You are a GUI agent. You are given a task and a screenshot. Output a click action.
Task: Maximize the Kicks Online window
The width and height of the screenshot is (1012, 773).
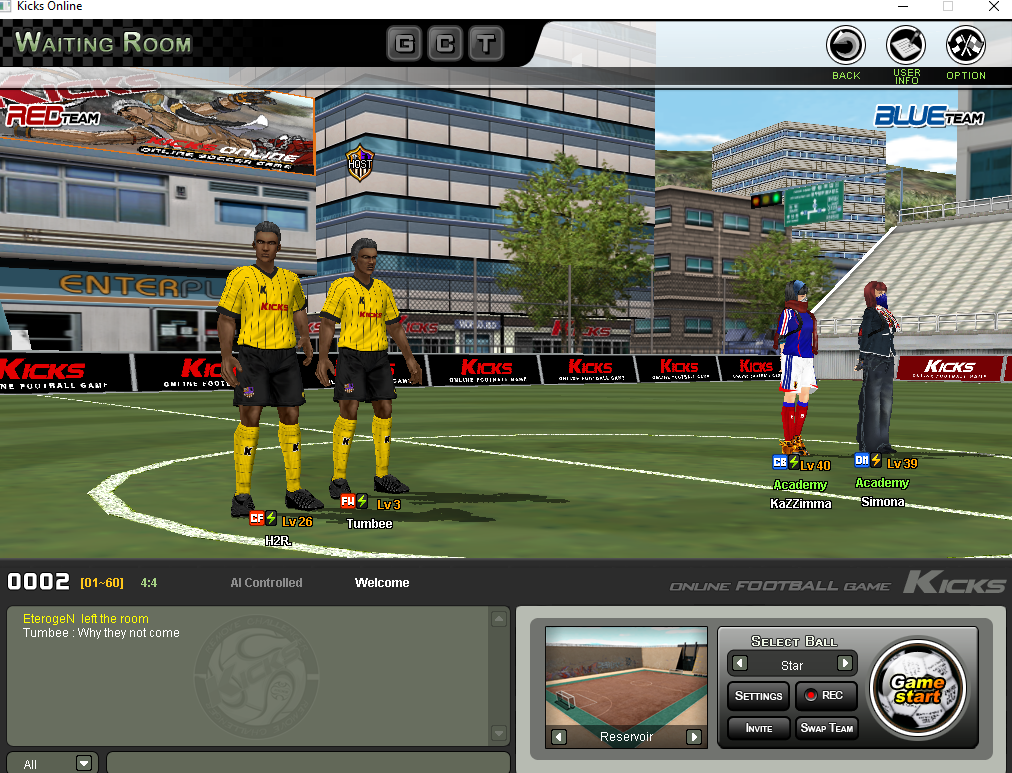947,6
